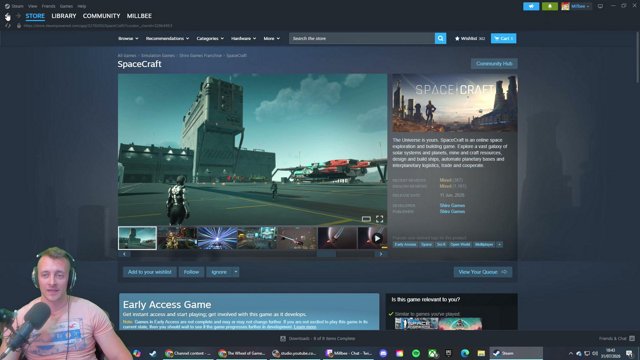Screen dimensions: 640x360
Task: Click the Millbee profile avatar
Action: (x=565, y=6)
